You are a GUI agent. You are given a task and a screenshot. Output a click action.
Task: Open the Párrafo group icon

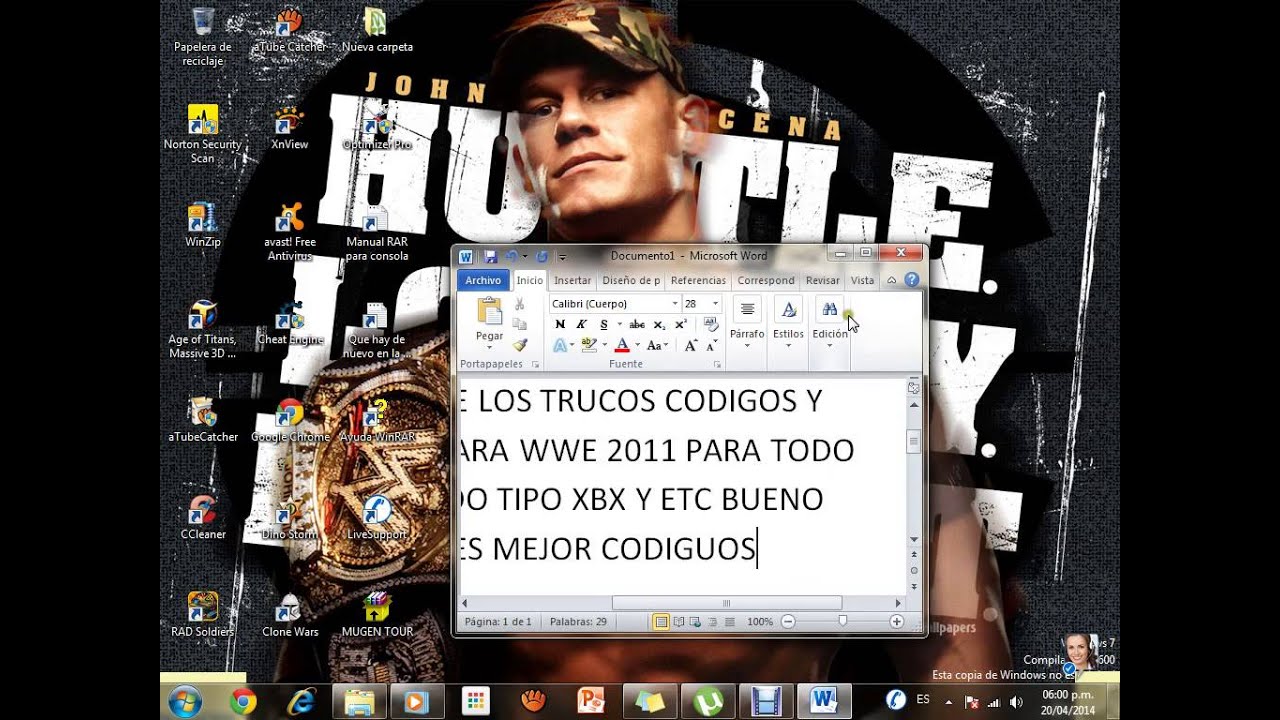tap(747, 310)
